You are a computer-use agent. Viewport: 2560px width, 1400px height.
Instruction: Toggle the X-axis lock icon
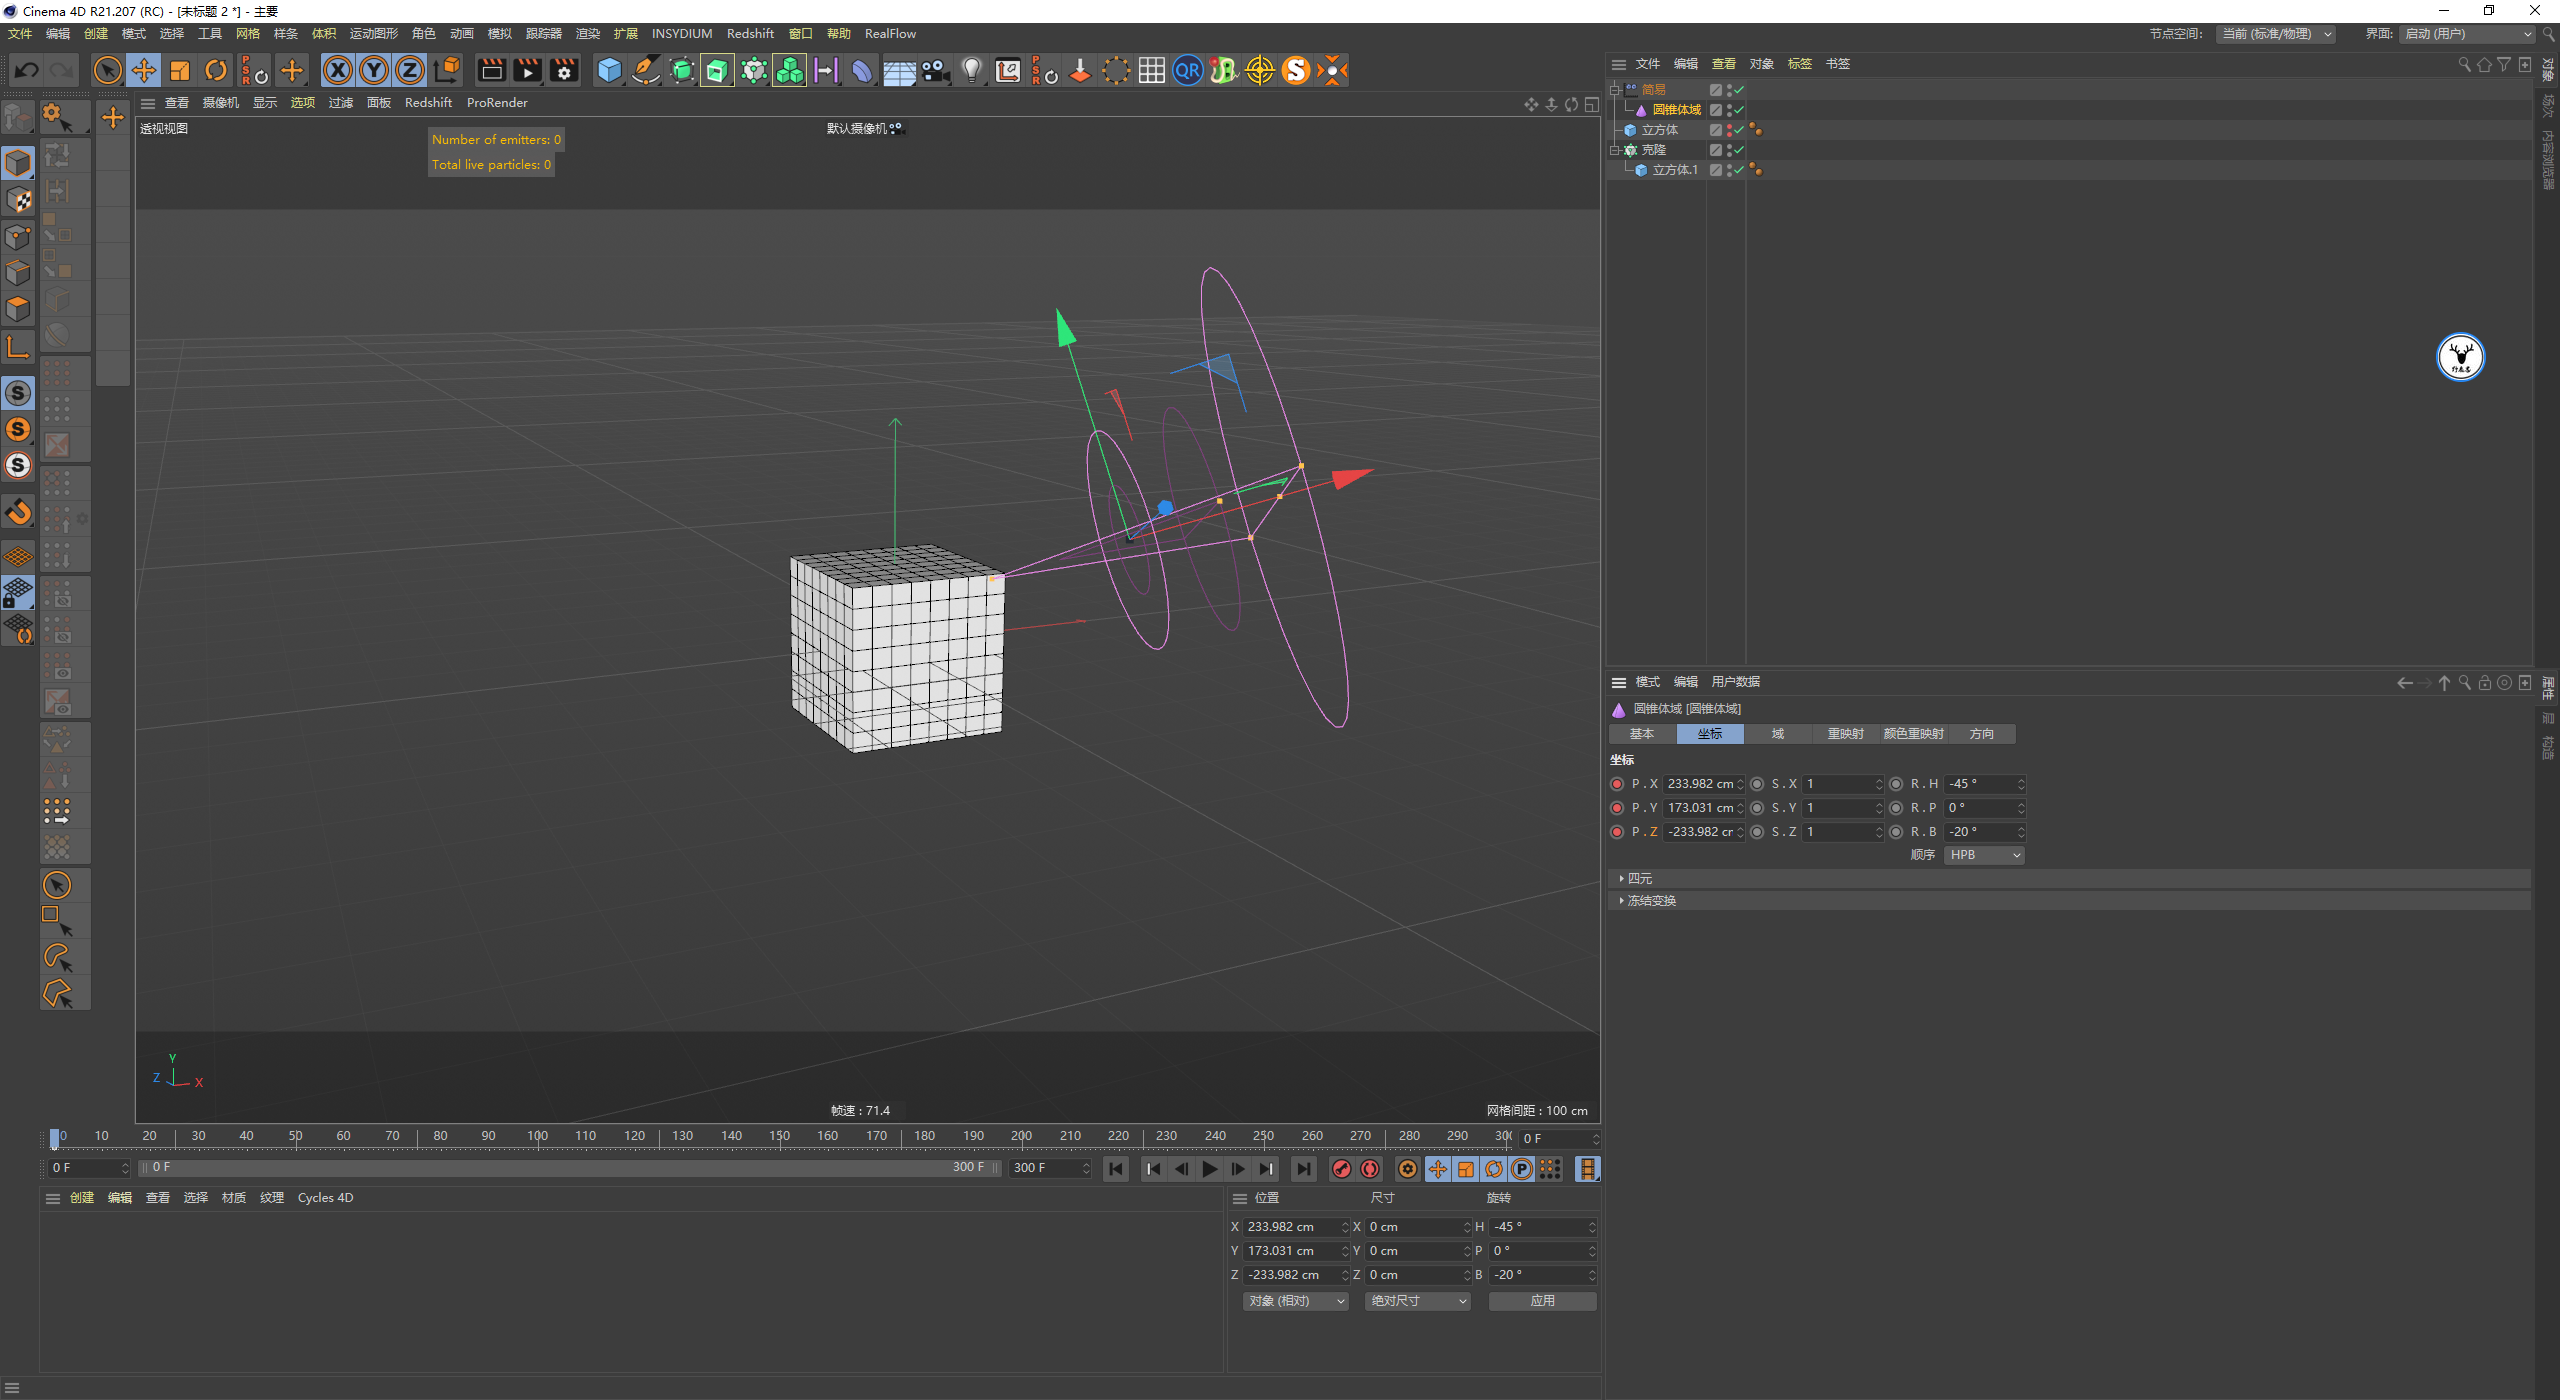click(338, 70)
